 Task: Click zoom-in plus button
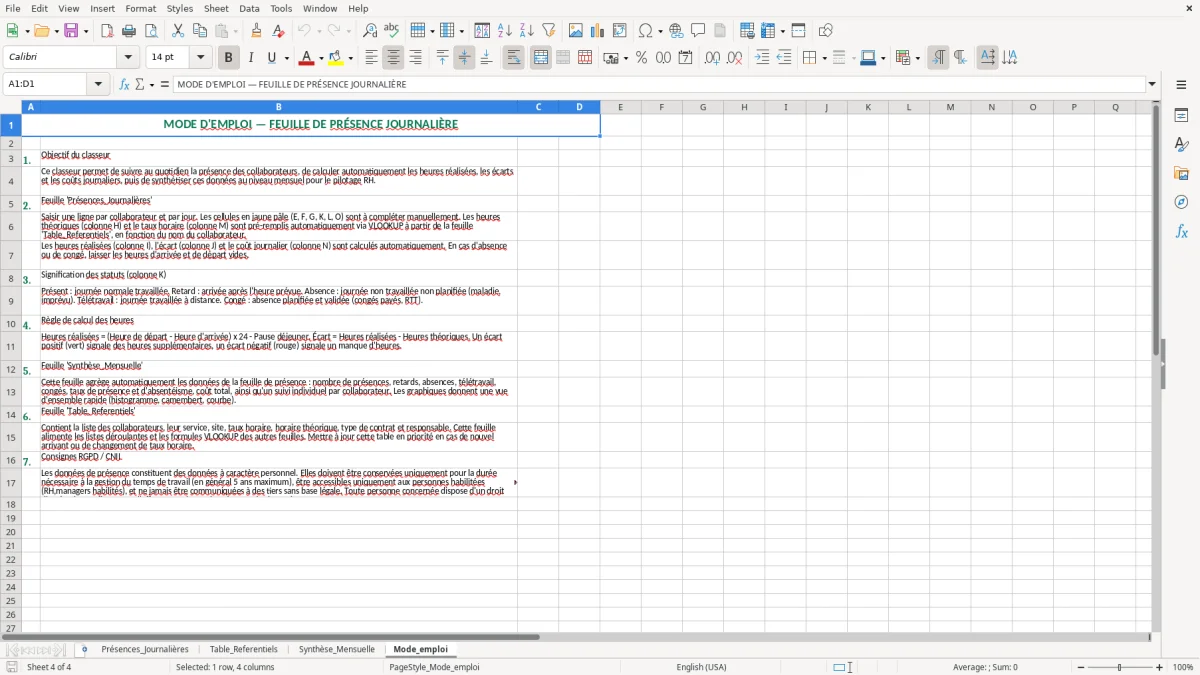coord(1160,667)
